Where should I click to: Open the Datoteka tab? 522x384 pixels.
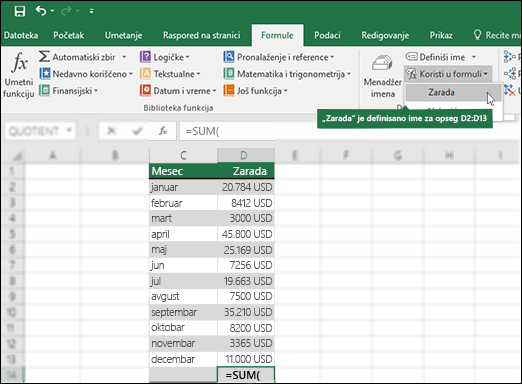(21, 35)
